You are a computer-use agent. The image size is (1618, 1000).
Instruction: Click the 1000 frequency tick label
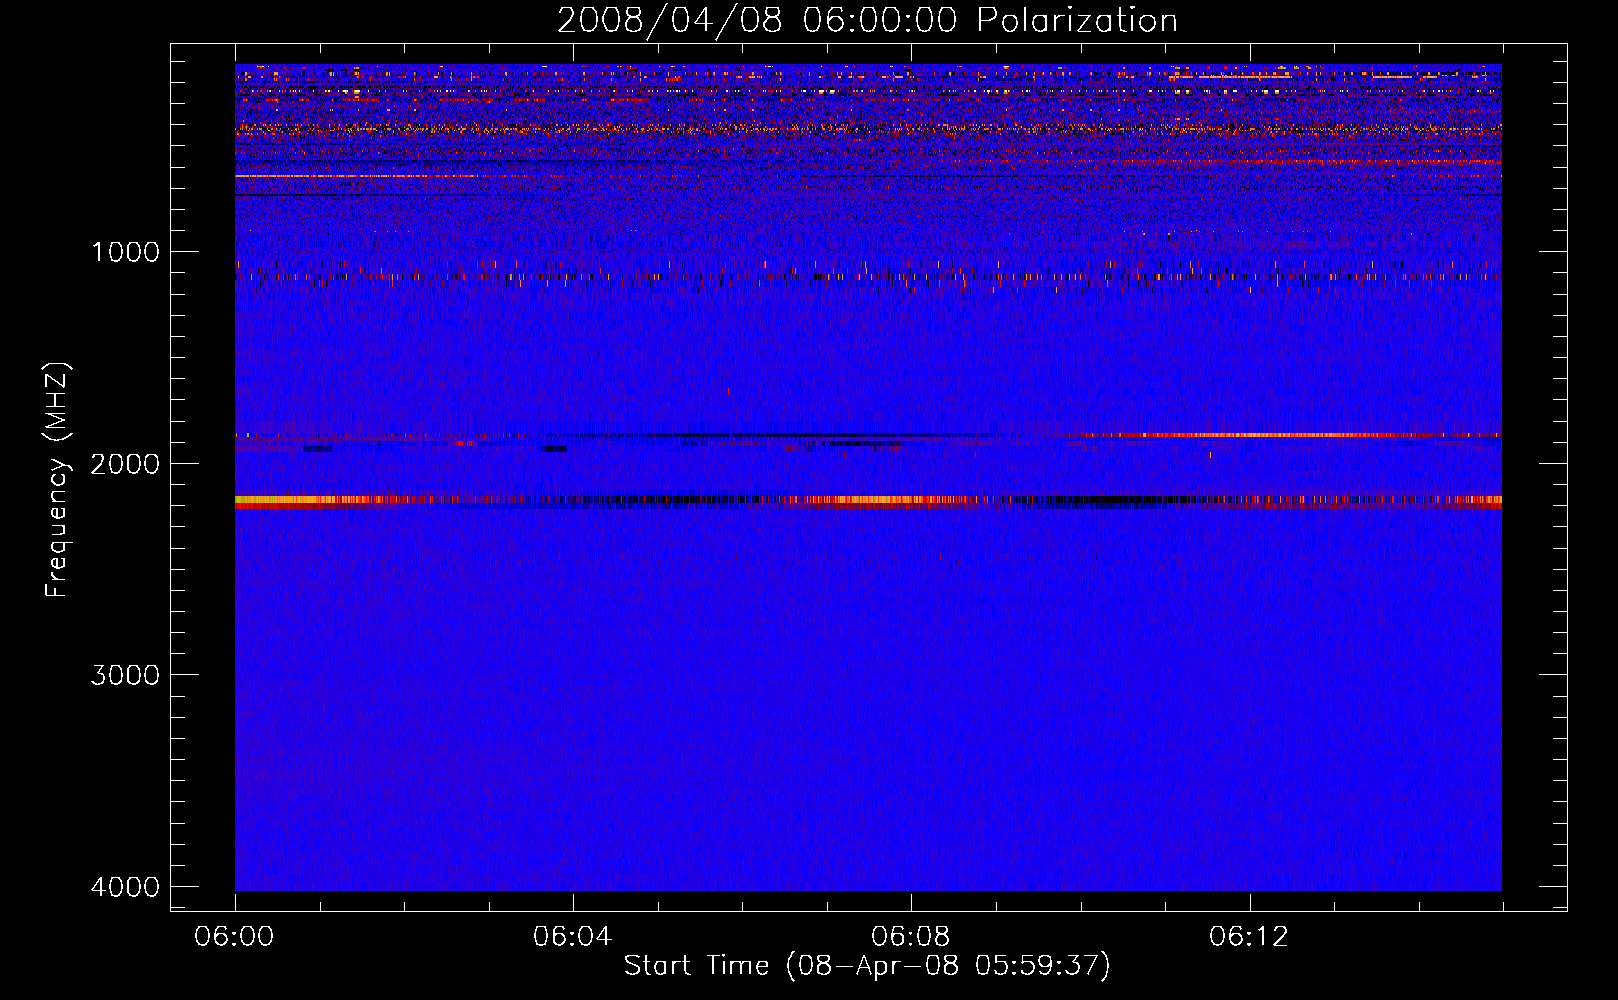[126, 251]
